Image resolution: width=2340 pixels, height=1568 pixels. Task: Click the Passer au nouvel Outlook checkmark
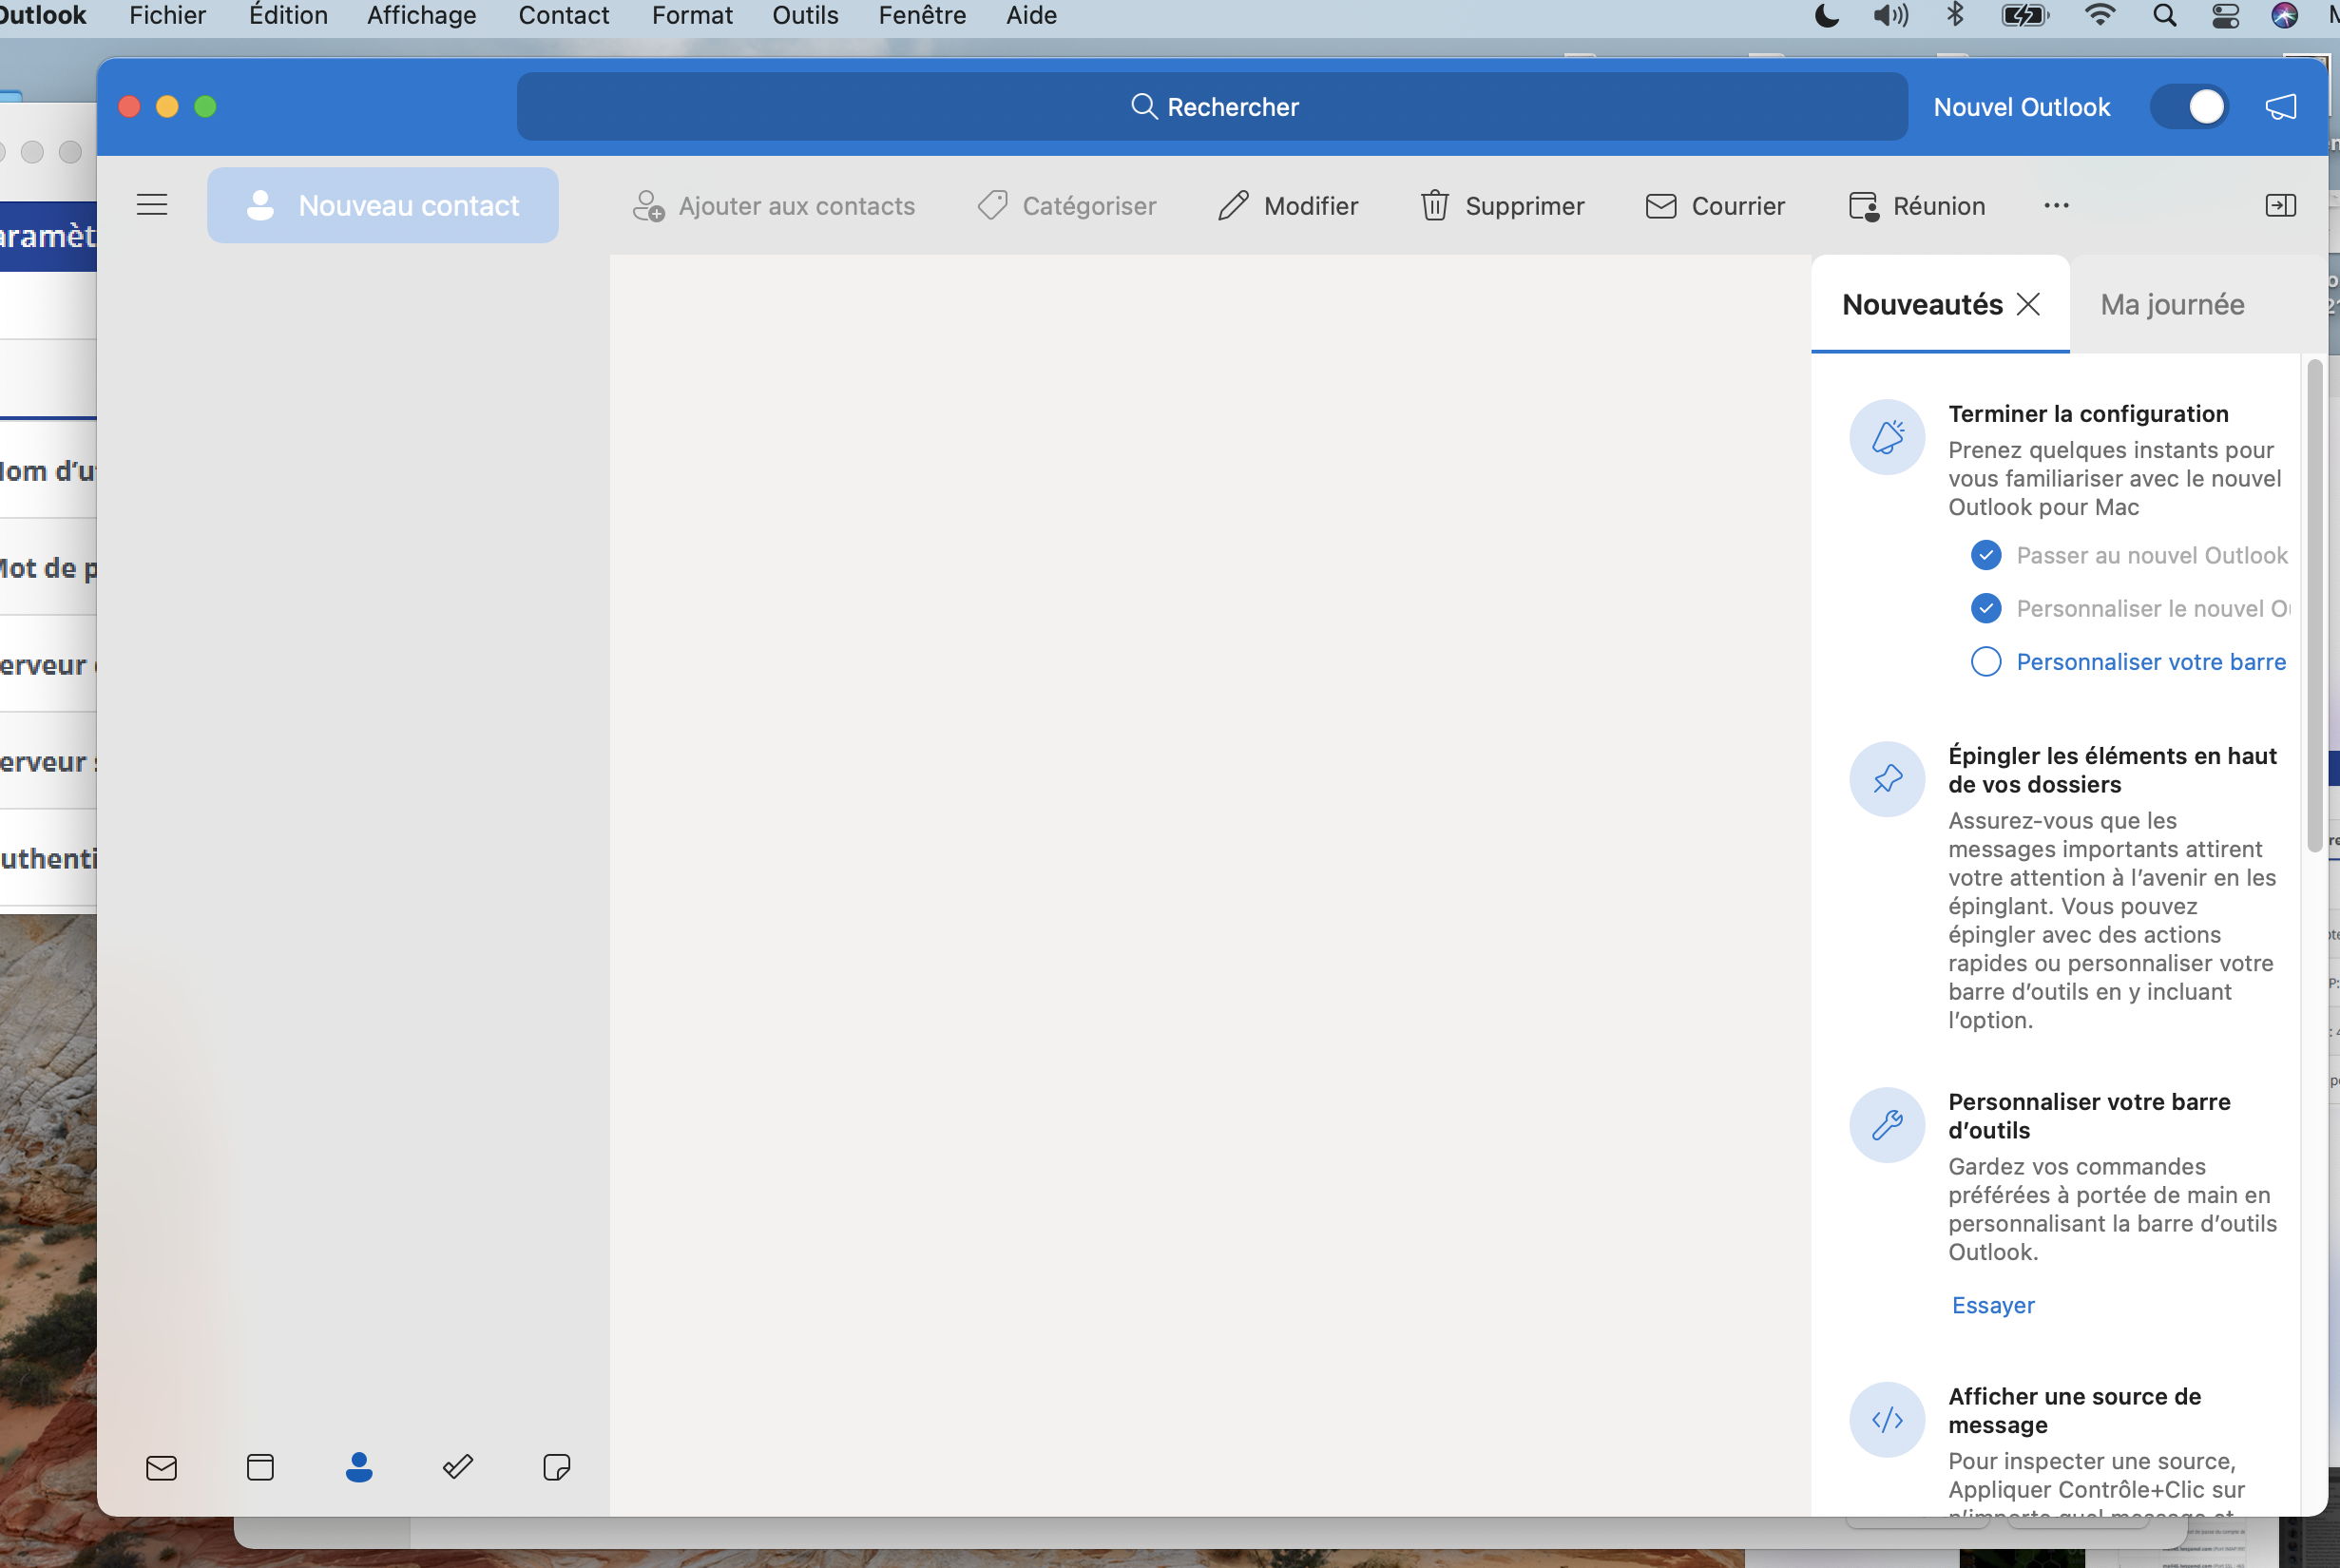[x=1986, y=555]
